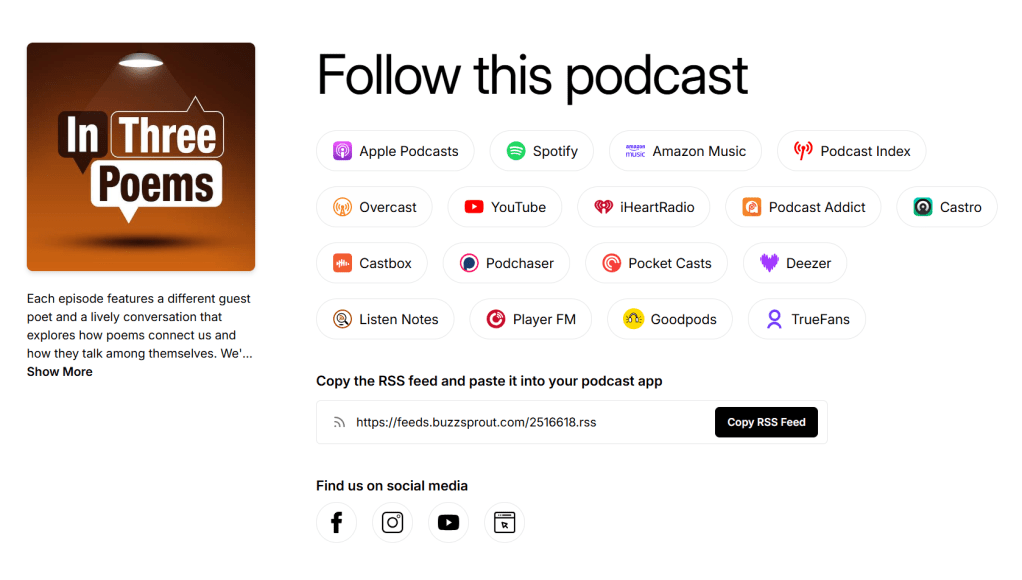This screenshot has width=1022, height=580.
Task: Open the Facebook social media icon
Action: (x=336, y=522)
